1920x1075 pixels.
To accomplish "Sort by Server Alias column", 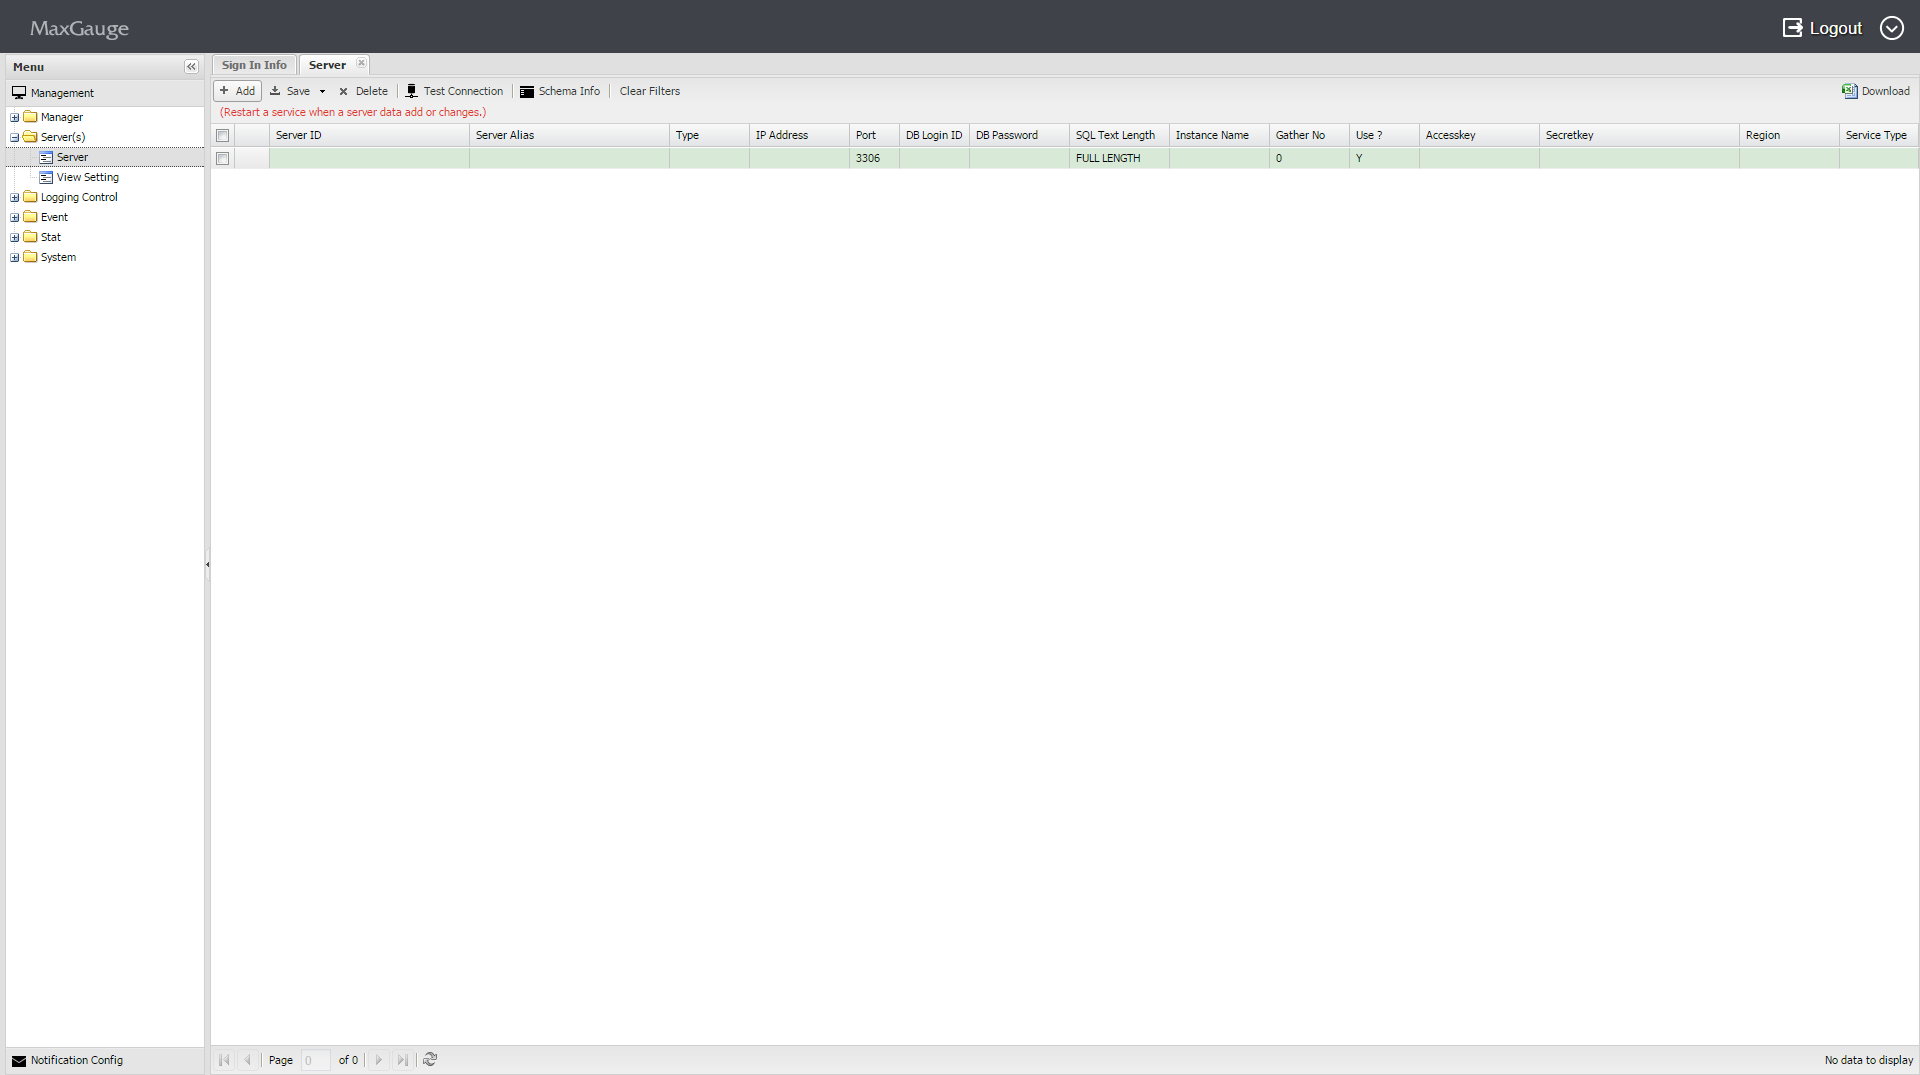I will point(569,135).
